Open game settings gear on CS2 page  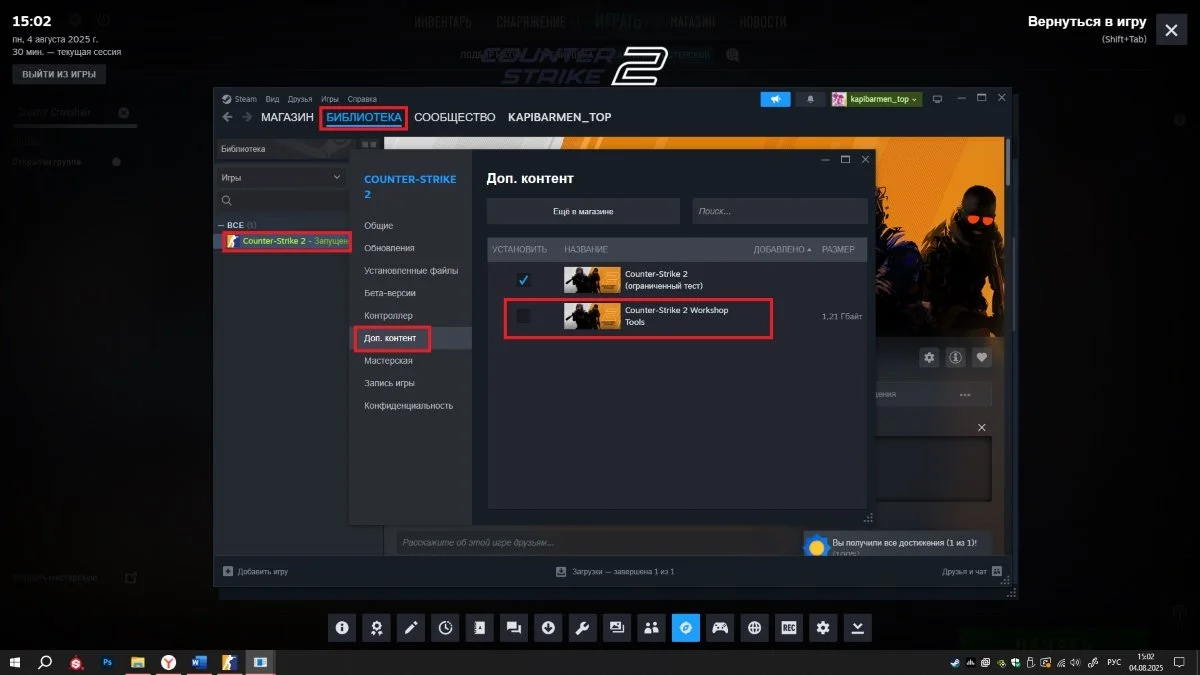coord(930,357)
